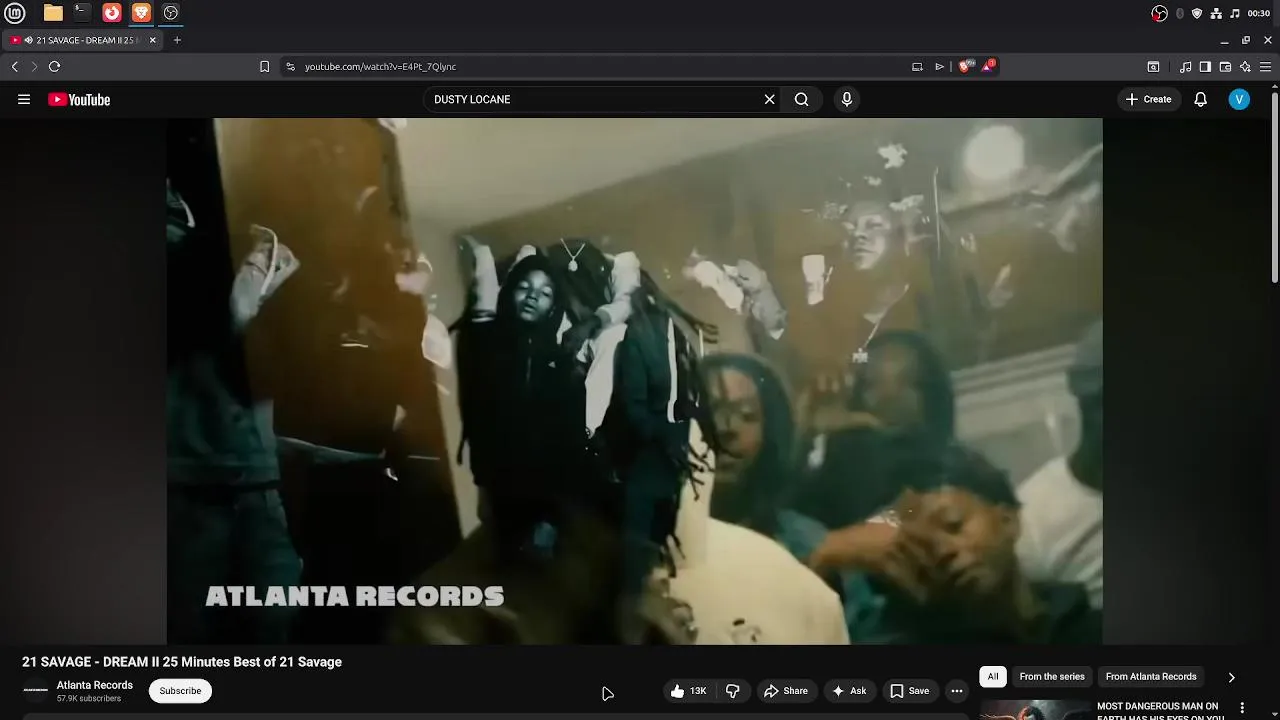Open the OBS recording tray icon

coord(1159,13)
